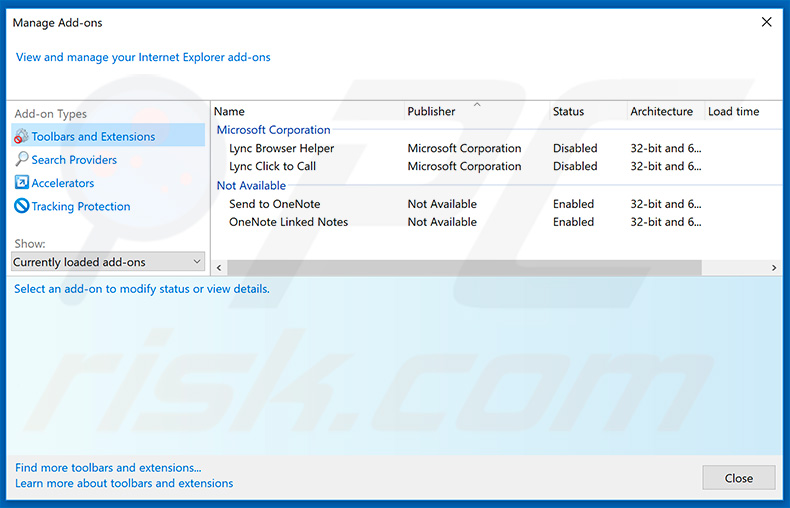
Task: Click Not Available publisher of Send to OneNote
Action: [442, 204]
